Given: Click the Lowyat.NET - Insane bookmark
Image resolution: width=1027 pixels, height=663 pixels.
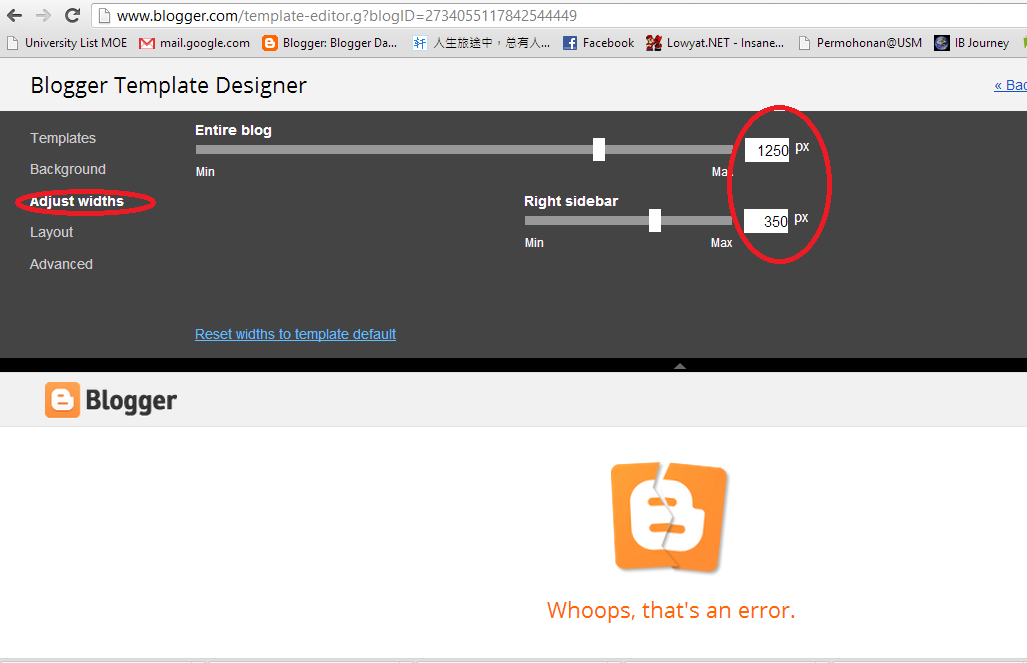Looking at the screenshot, I should (x=655, y=43).
